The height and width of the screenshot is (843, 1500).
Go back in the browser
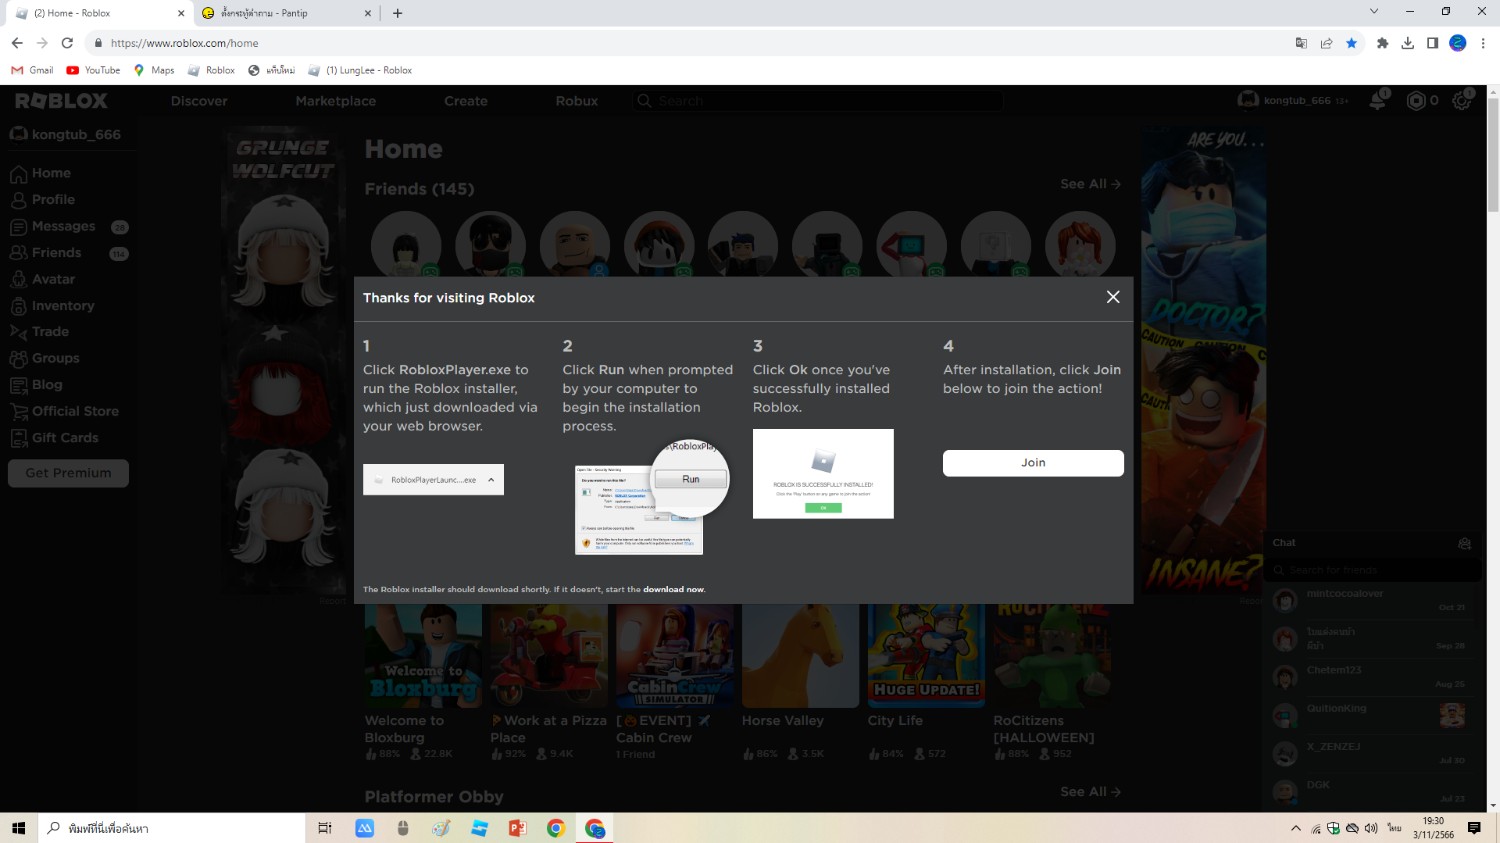pos(17,43)
